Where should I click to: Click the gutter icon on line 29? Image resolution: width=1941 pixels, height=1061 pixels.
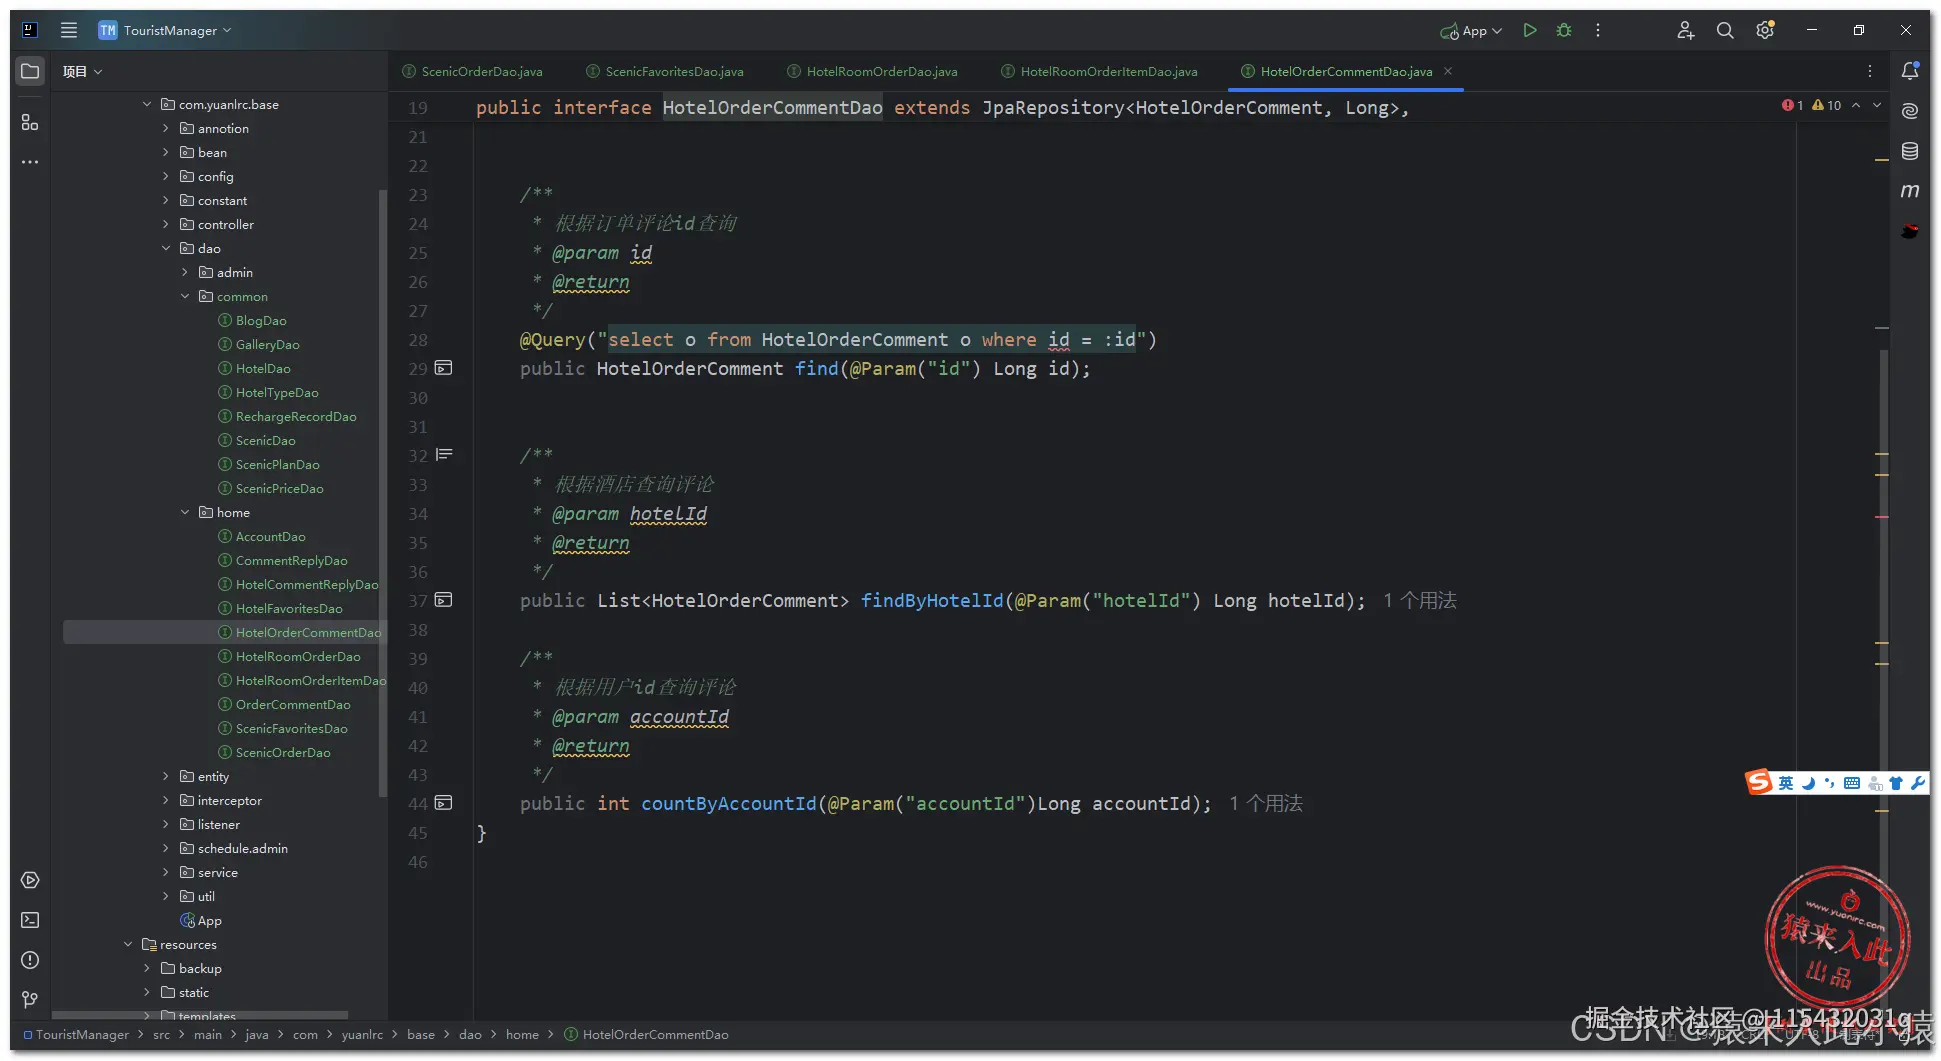point(444,368)
